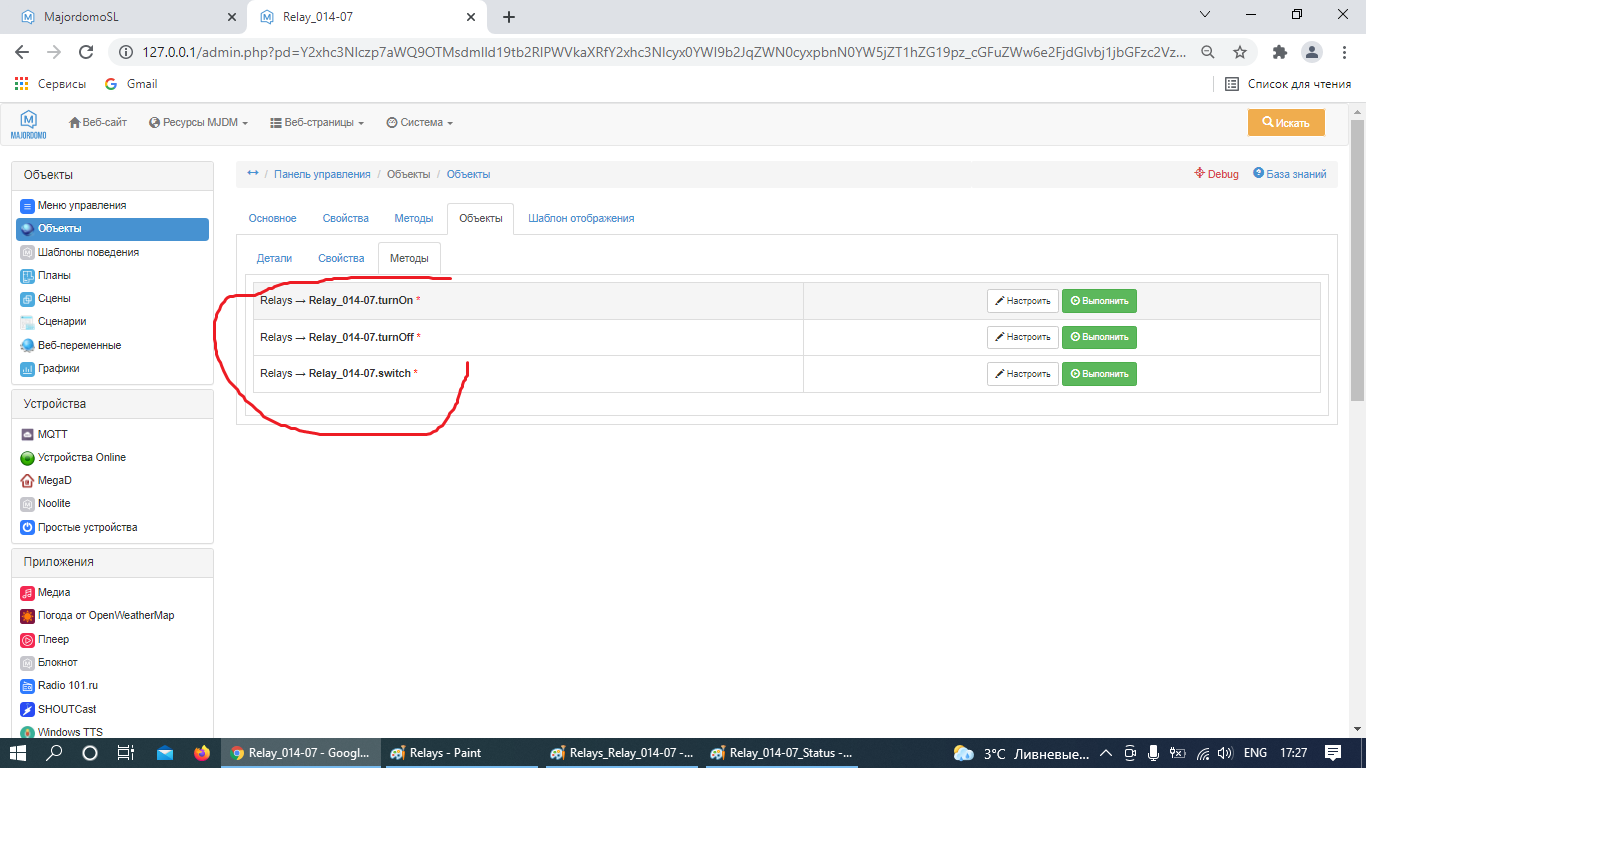
Task: Open the Веб-переменные sidebar icon
Action: tap(27, 346)
